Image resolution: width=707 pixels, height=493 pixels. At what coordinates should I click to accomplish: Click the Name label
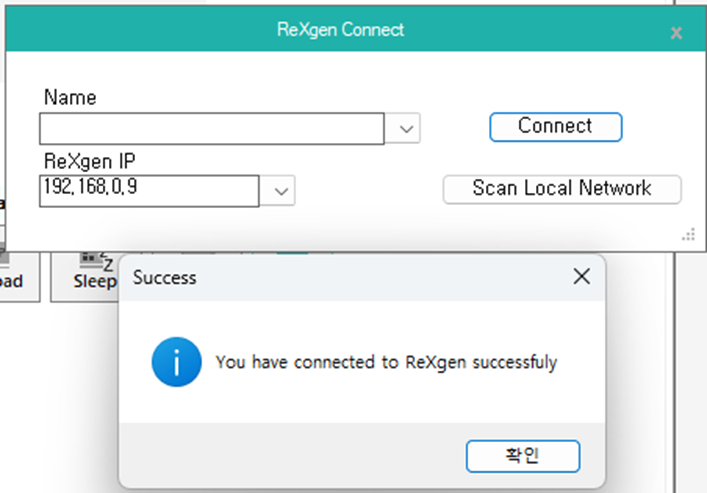70,97
